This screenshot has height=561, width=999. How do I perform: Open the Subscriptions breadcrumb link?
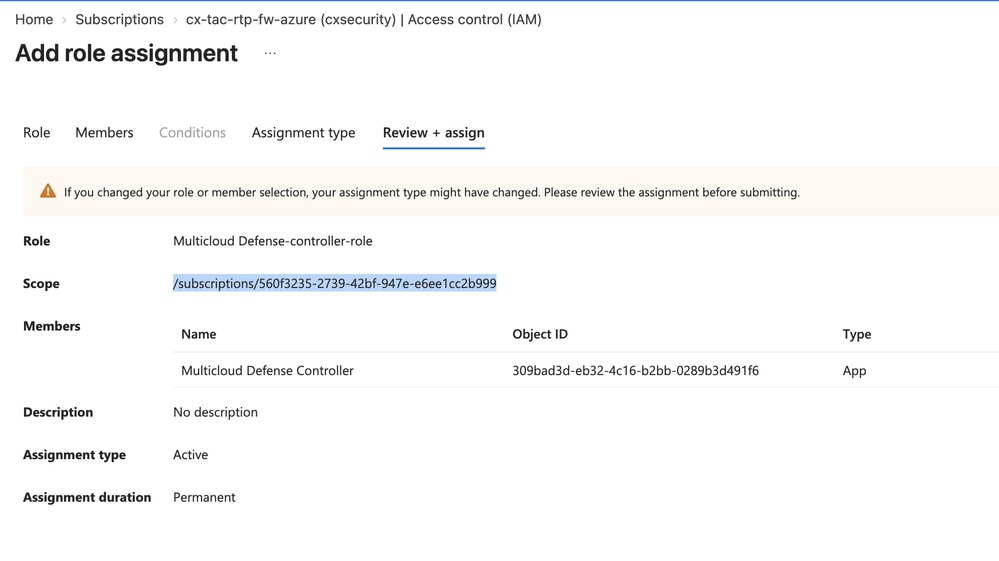point(119,19)
